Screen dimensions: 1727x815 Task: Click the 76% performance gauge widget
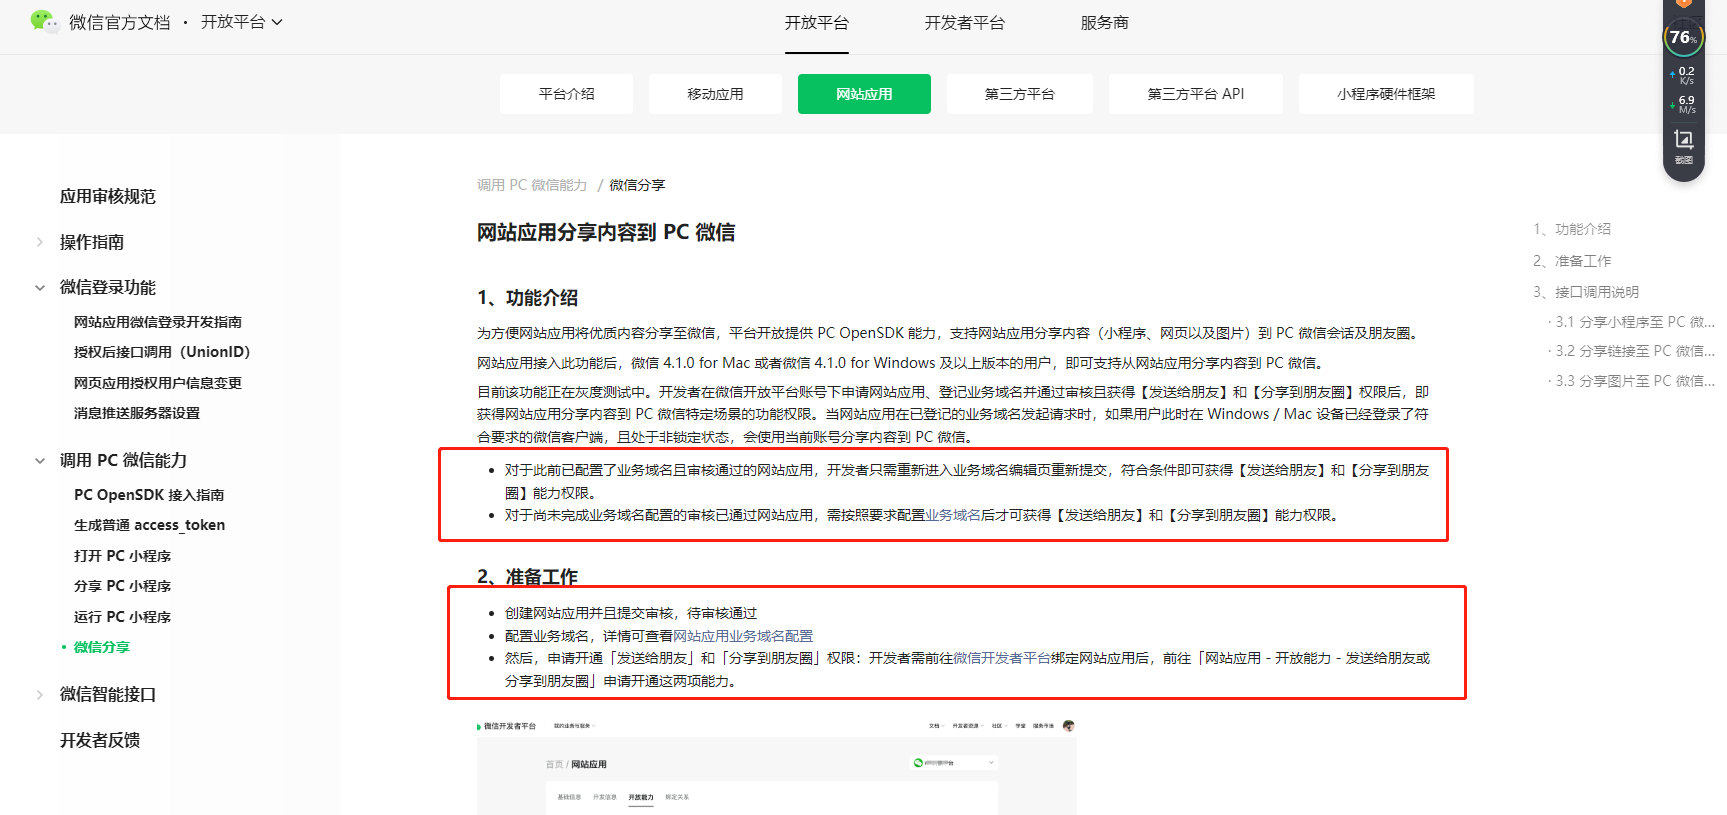(x=1683, y=38)
